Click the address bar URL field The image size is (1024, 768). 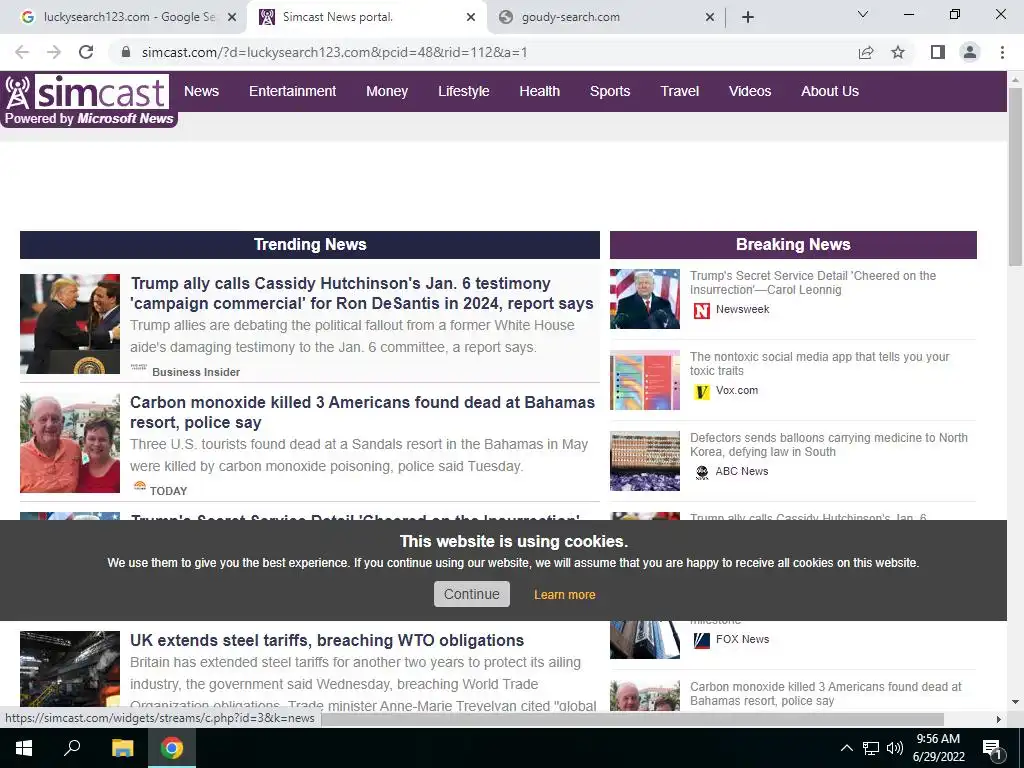pyautogui.click(x=483, y=52)
